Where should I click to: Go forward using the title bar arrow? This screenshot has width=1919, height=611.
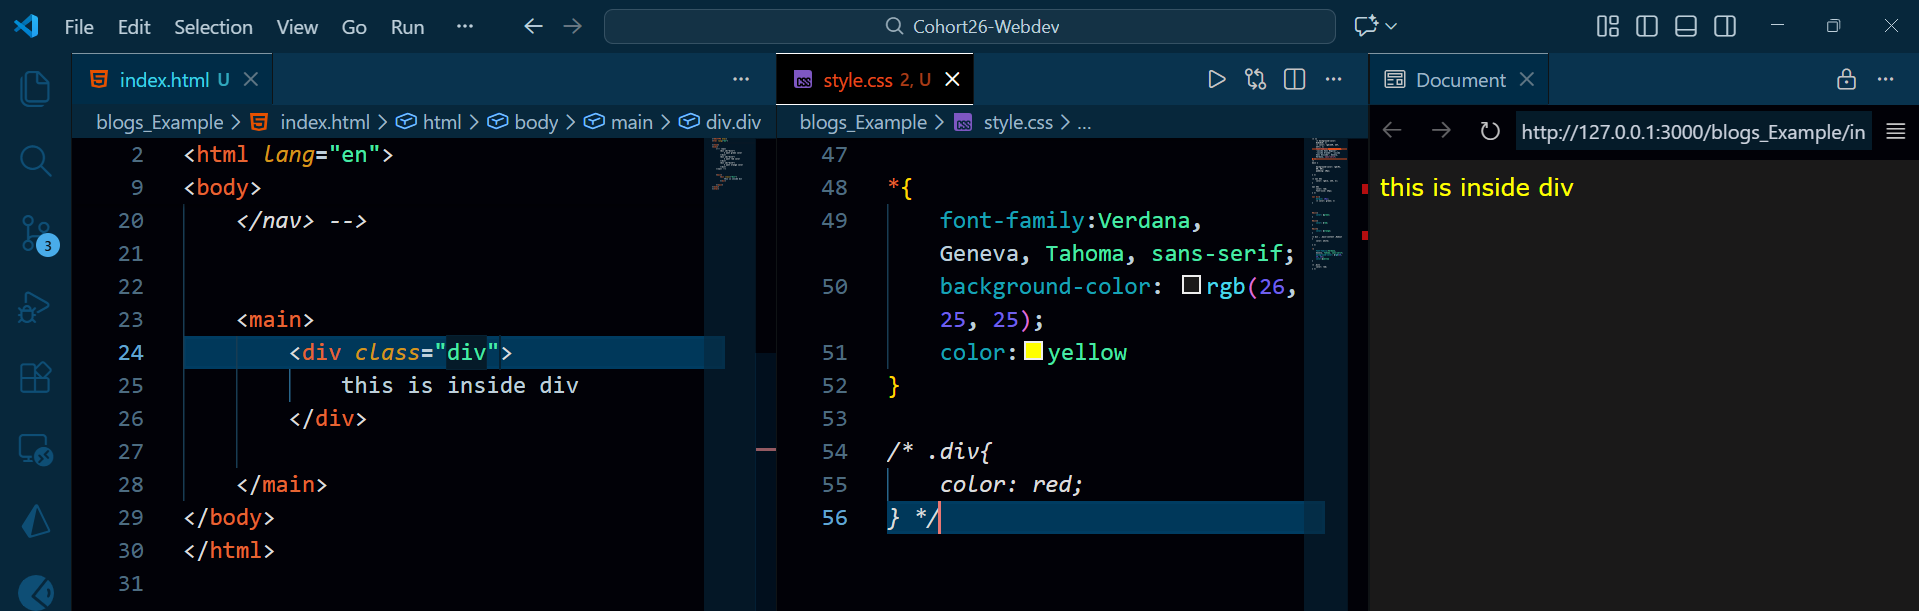[573, 26]
